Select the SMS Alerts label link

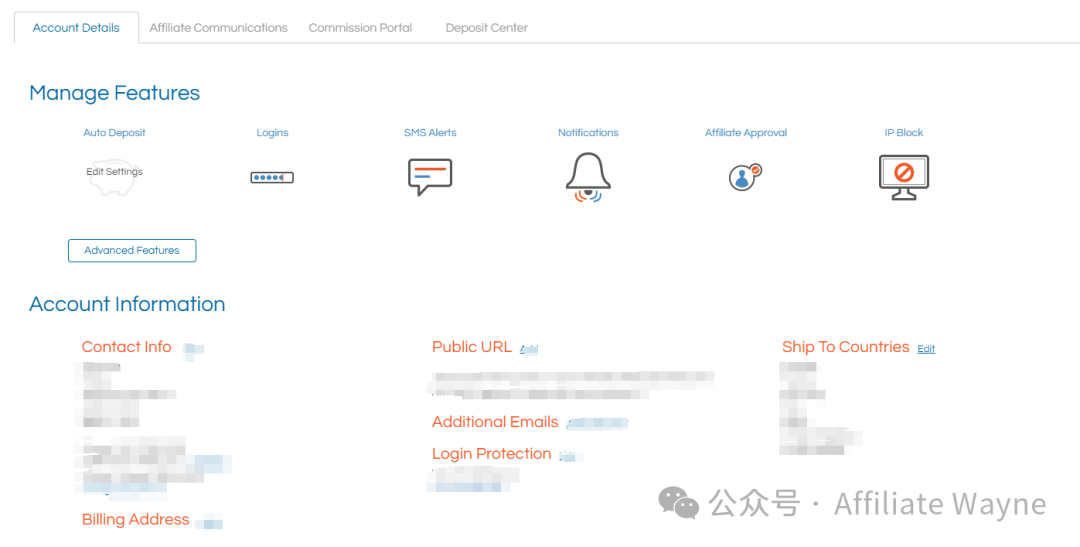tap(430, 132)
